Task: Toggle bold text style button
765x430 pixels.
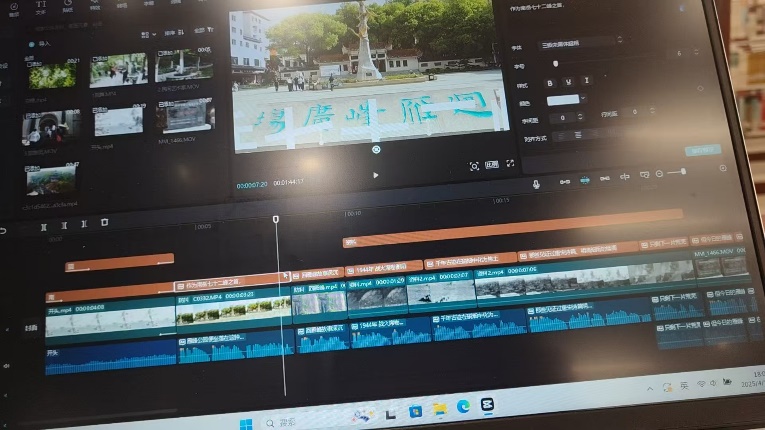Action: tap(551, 81)
